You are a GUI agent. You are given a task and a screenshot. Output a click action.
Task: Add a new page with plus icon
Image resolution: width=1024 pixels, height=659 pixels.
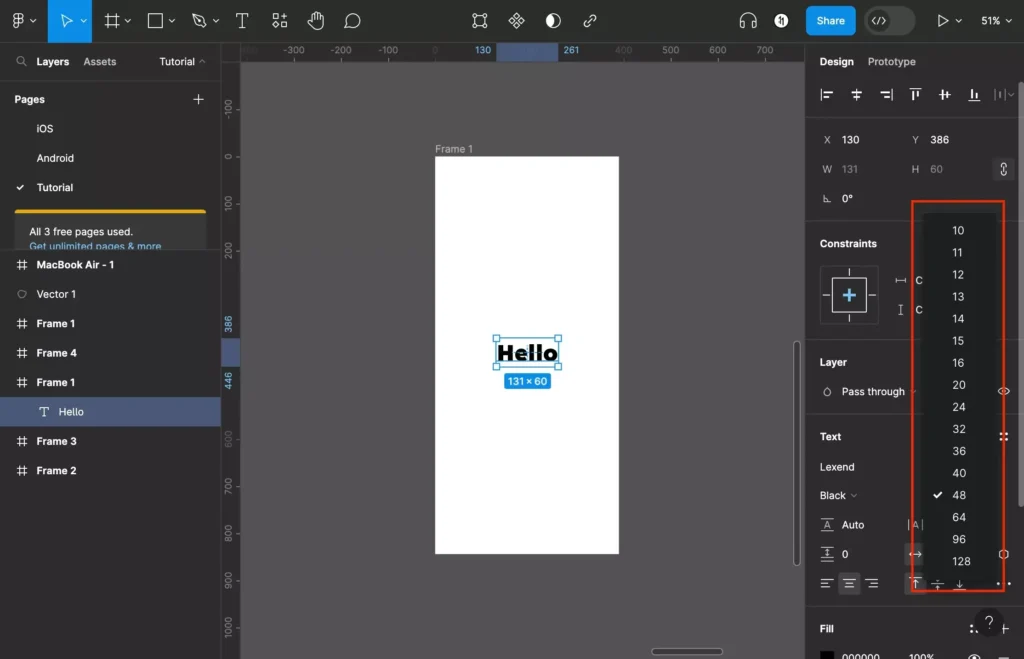click(x=198, y=99)
